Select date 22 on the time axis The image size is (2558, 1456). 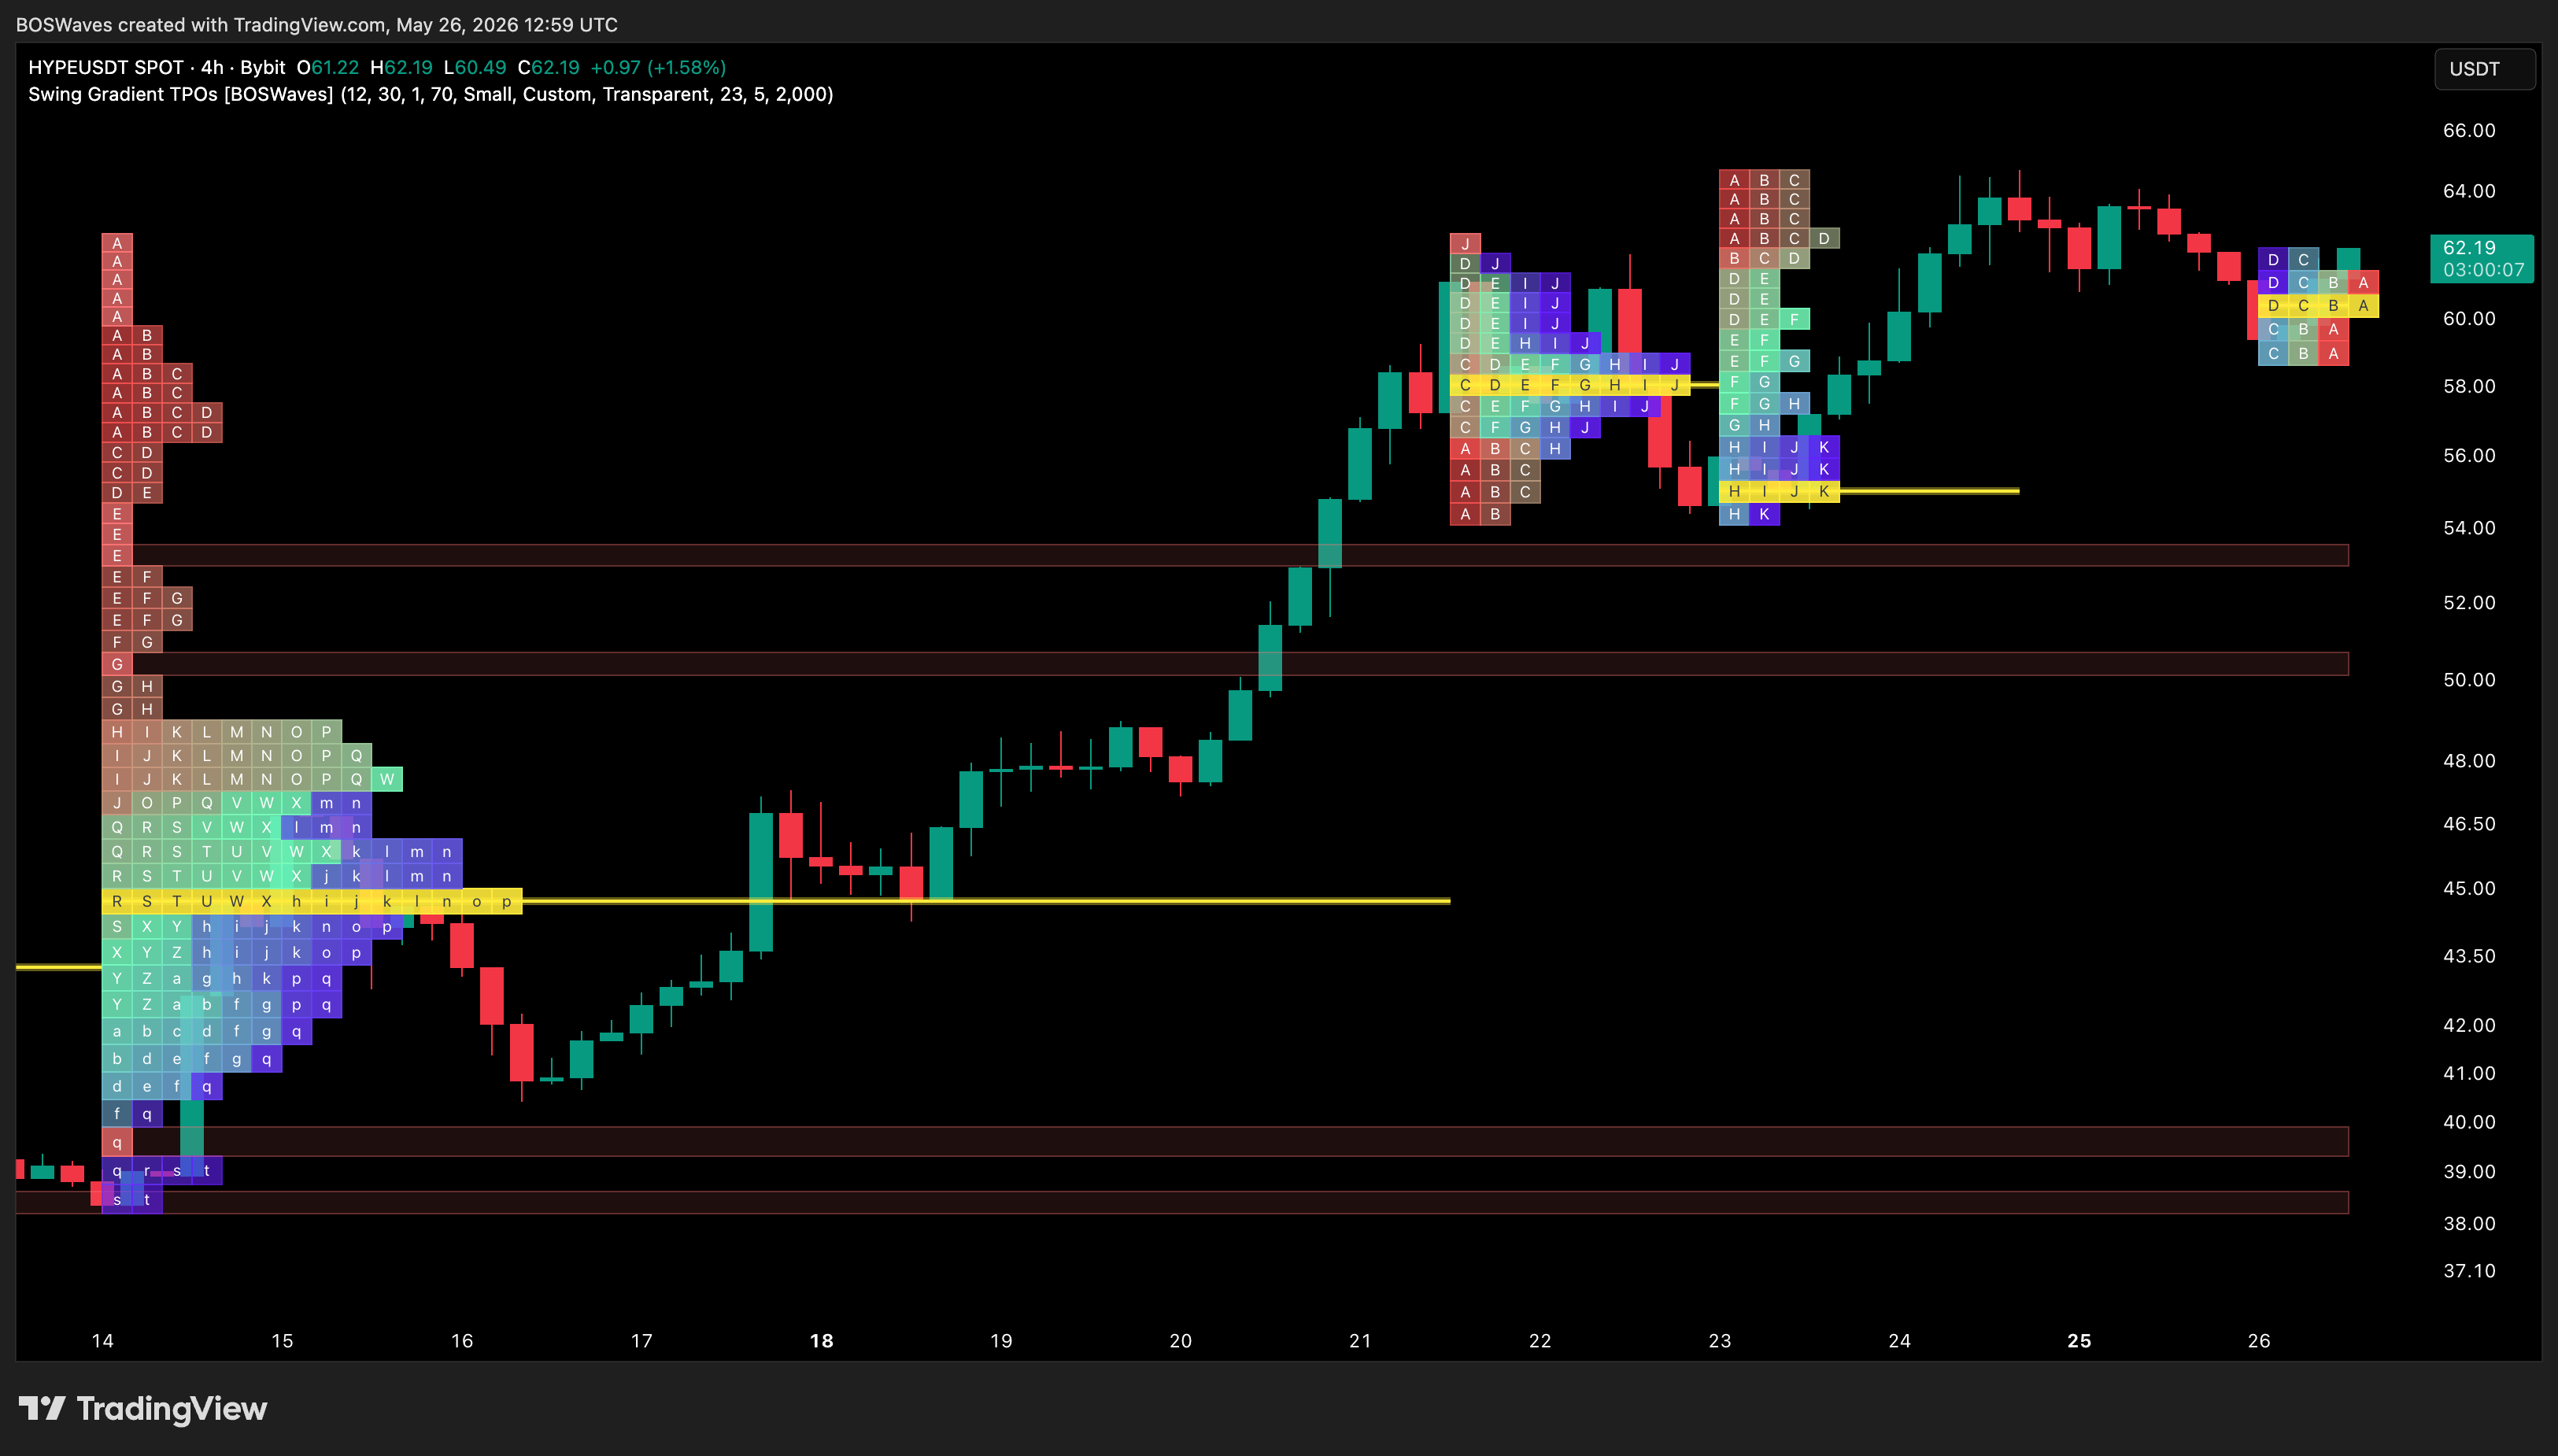1540,1340
